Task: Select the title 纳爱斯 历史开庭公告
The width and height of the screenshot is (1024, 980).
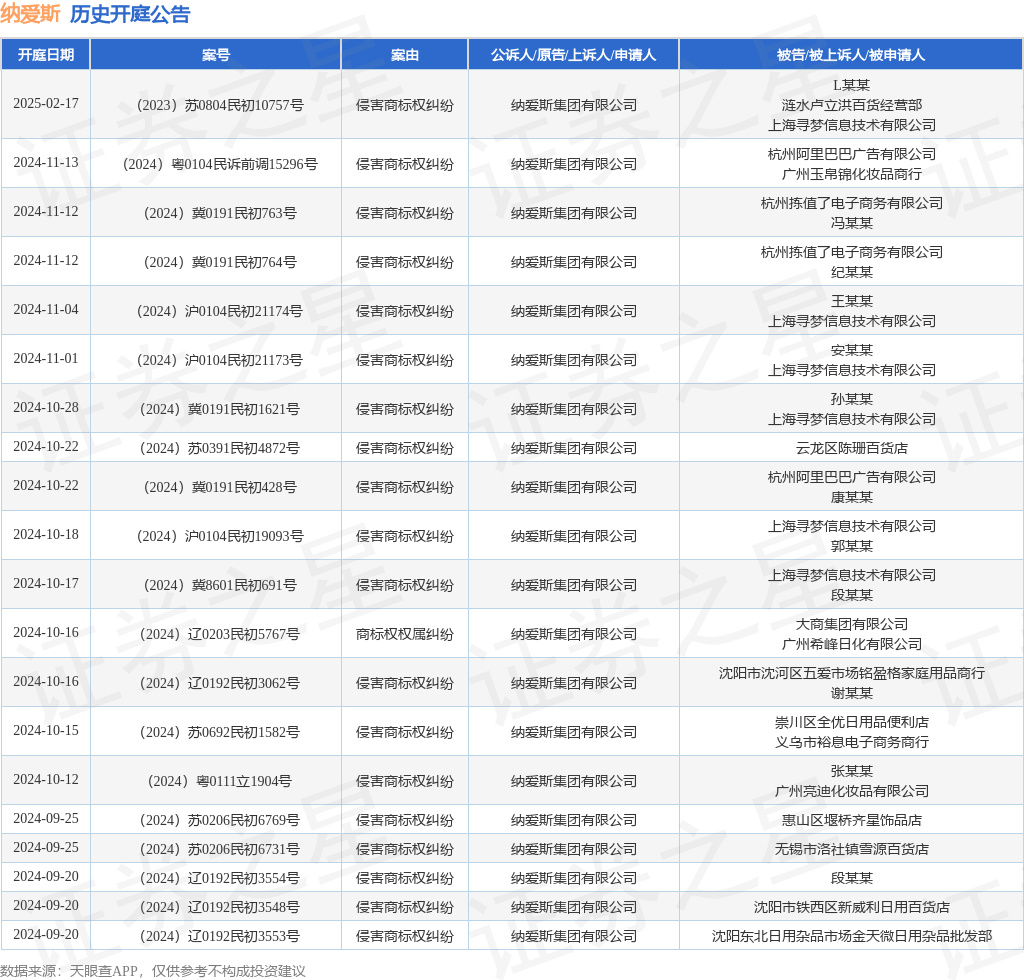Action: [x=95, y=14]
